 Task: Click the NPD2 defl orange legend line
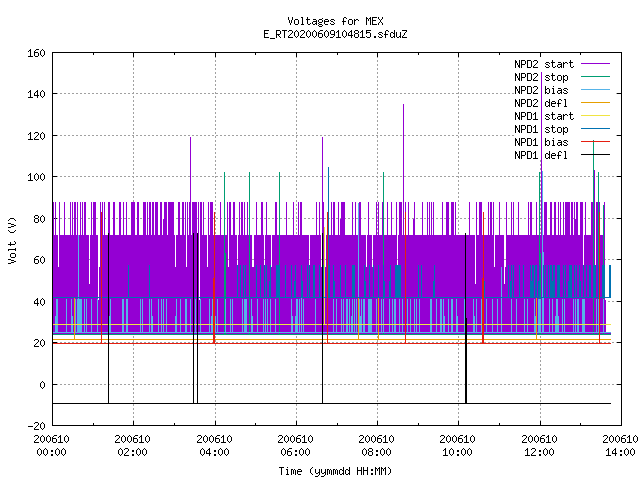pos(595,102)
